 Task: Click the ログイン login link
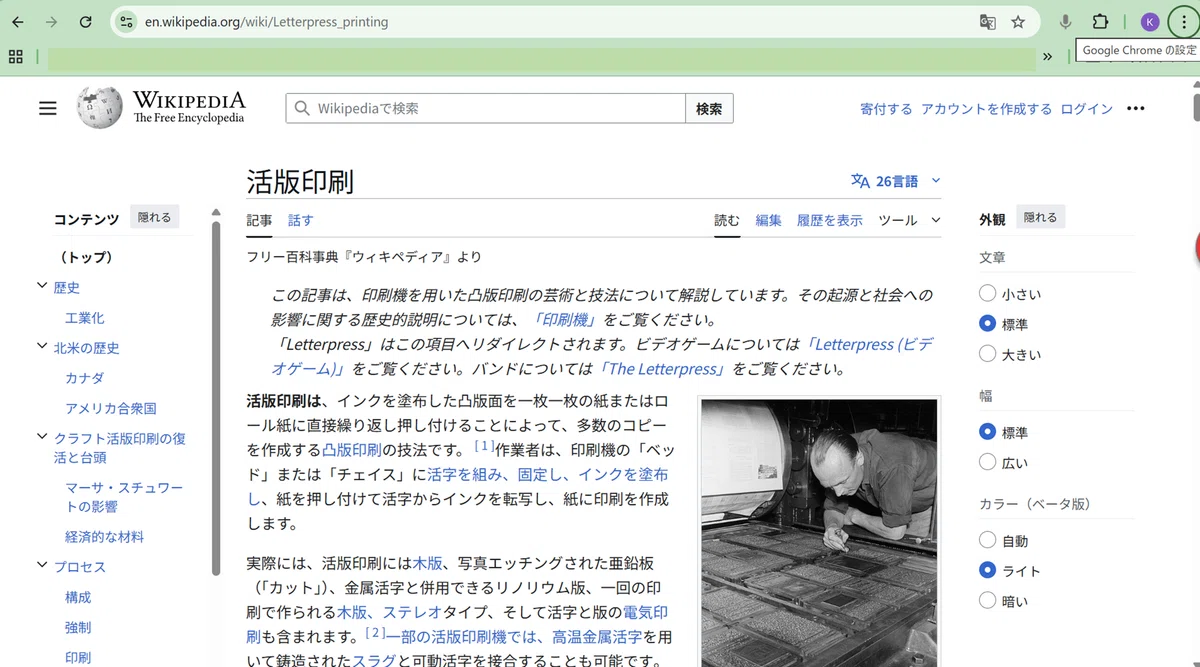[1086, 109]
